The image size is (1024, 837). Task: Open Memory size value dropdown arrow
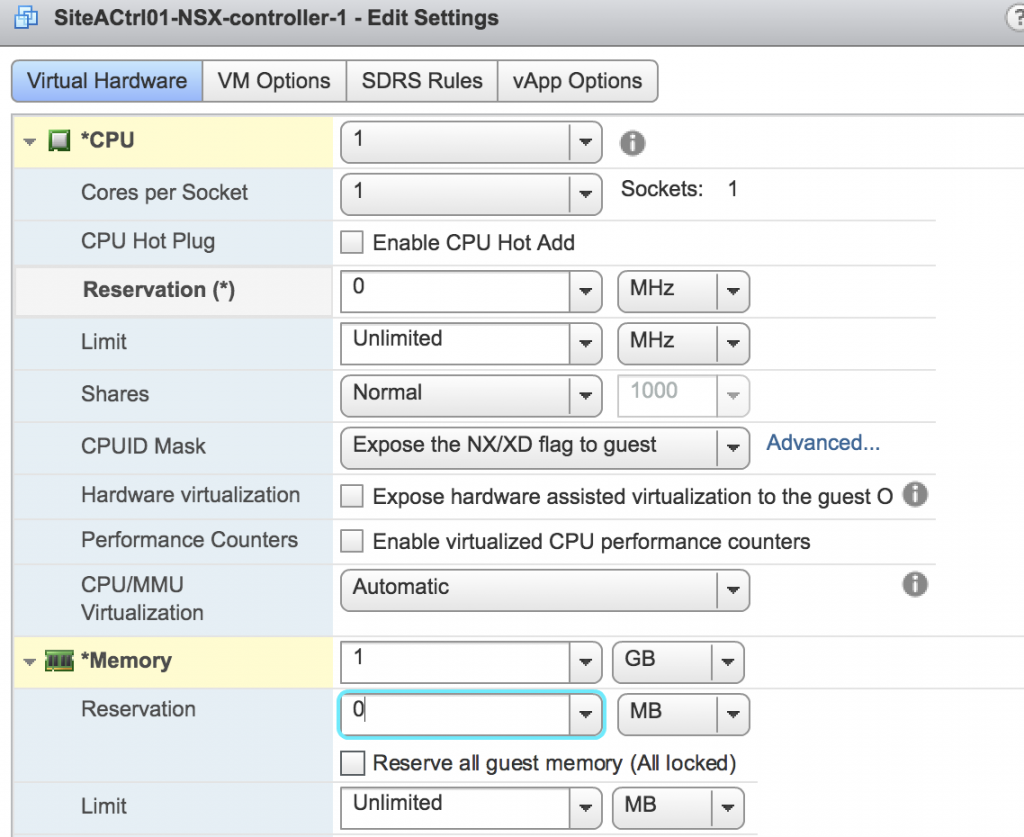click(585, 662)
